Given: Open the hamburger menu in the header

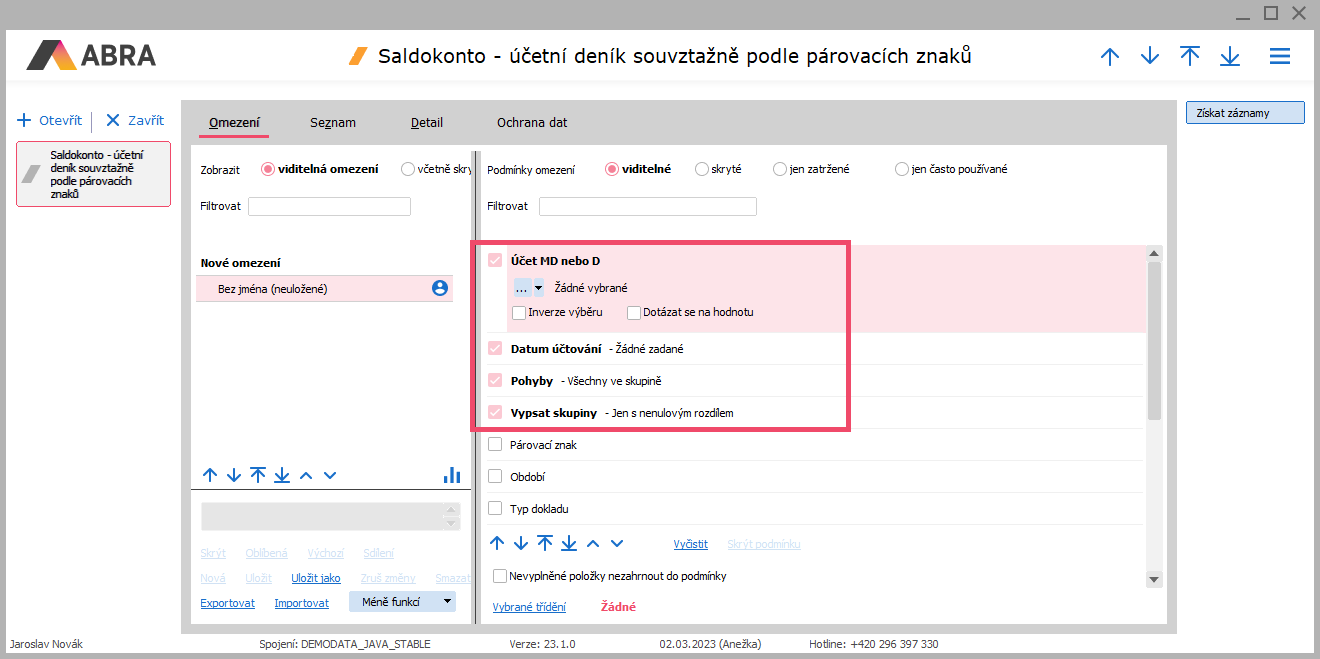Looking at the screenshot, I should point(1279,57).
